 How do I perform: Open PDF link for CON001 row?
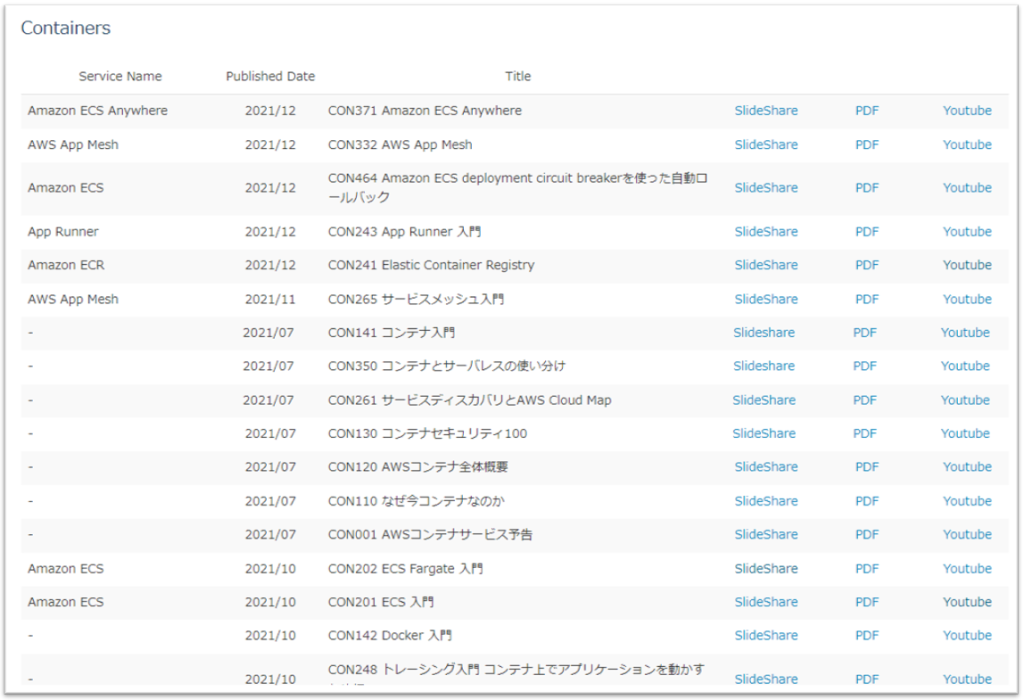click(867, 534)
